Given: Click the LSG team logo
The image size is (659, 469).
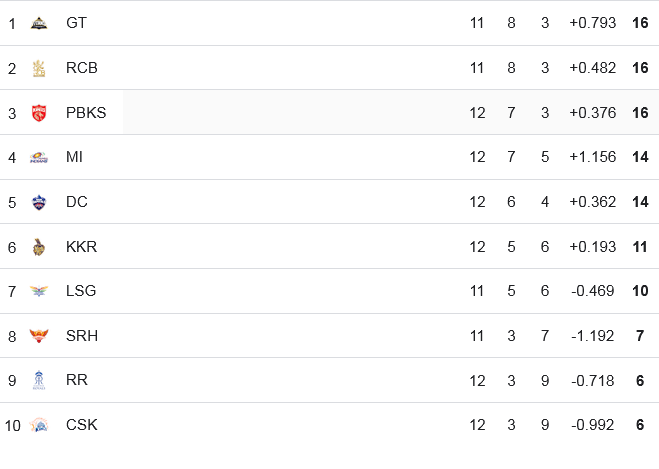Looking at the screenshot, I should click(39, 291).
